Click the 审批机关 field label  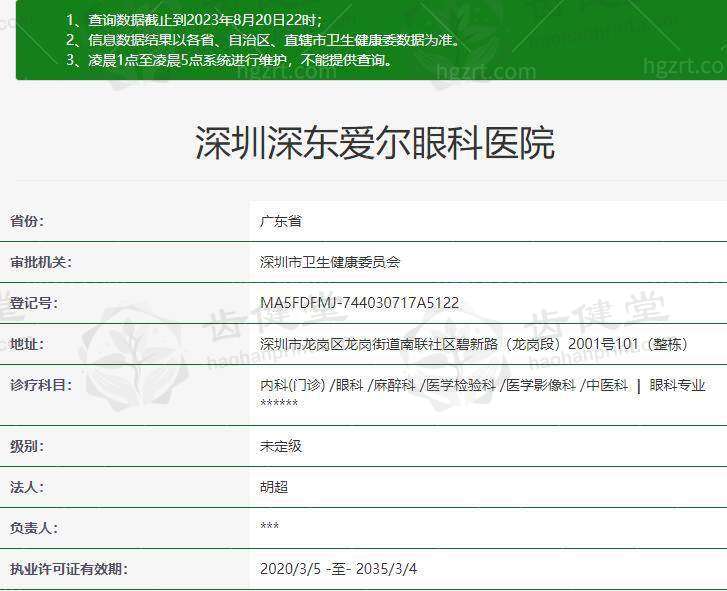click(x=41, y=262)
